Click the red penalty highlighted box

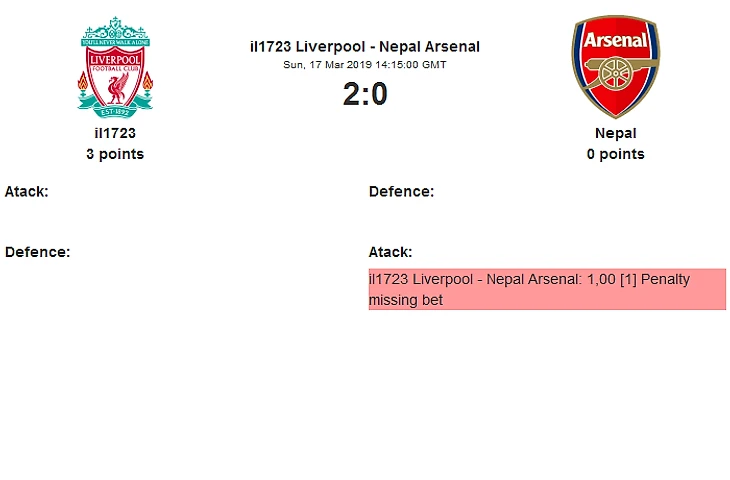[547, 289]
